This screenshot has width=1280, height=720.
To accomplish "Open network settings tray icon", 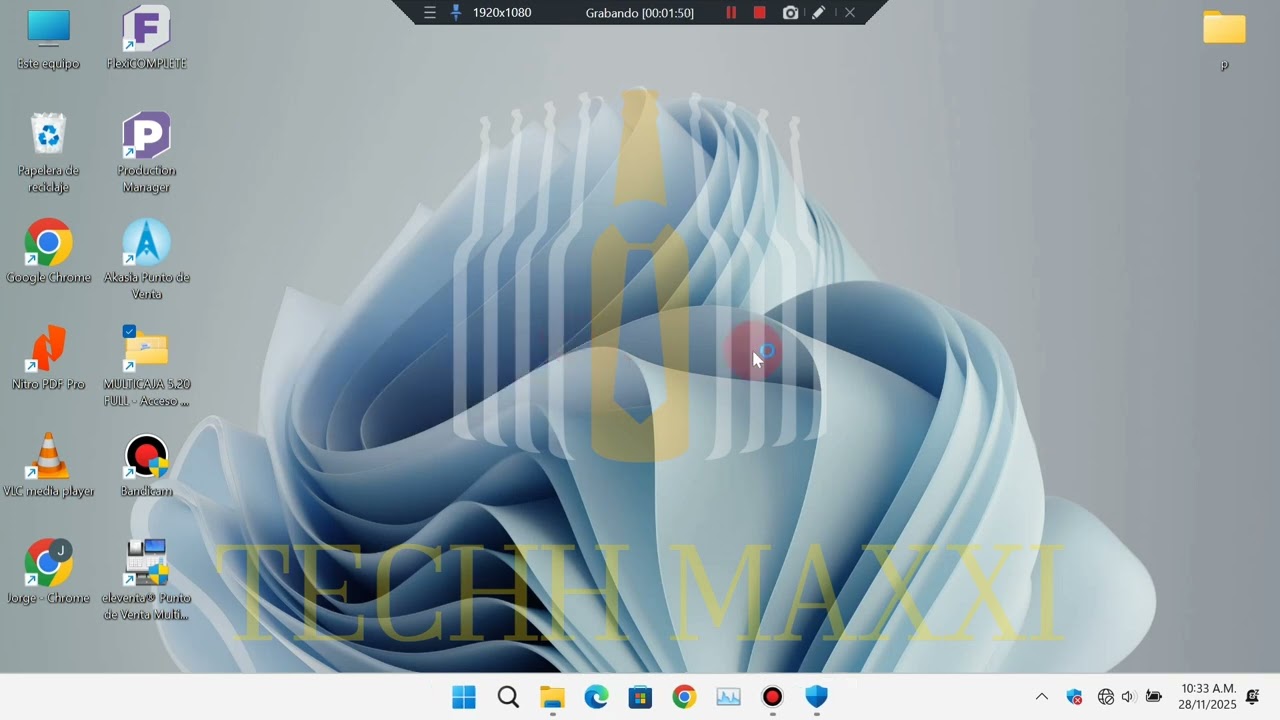I will click(1105, 697).
